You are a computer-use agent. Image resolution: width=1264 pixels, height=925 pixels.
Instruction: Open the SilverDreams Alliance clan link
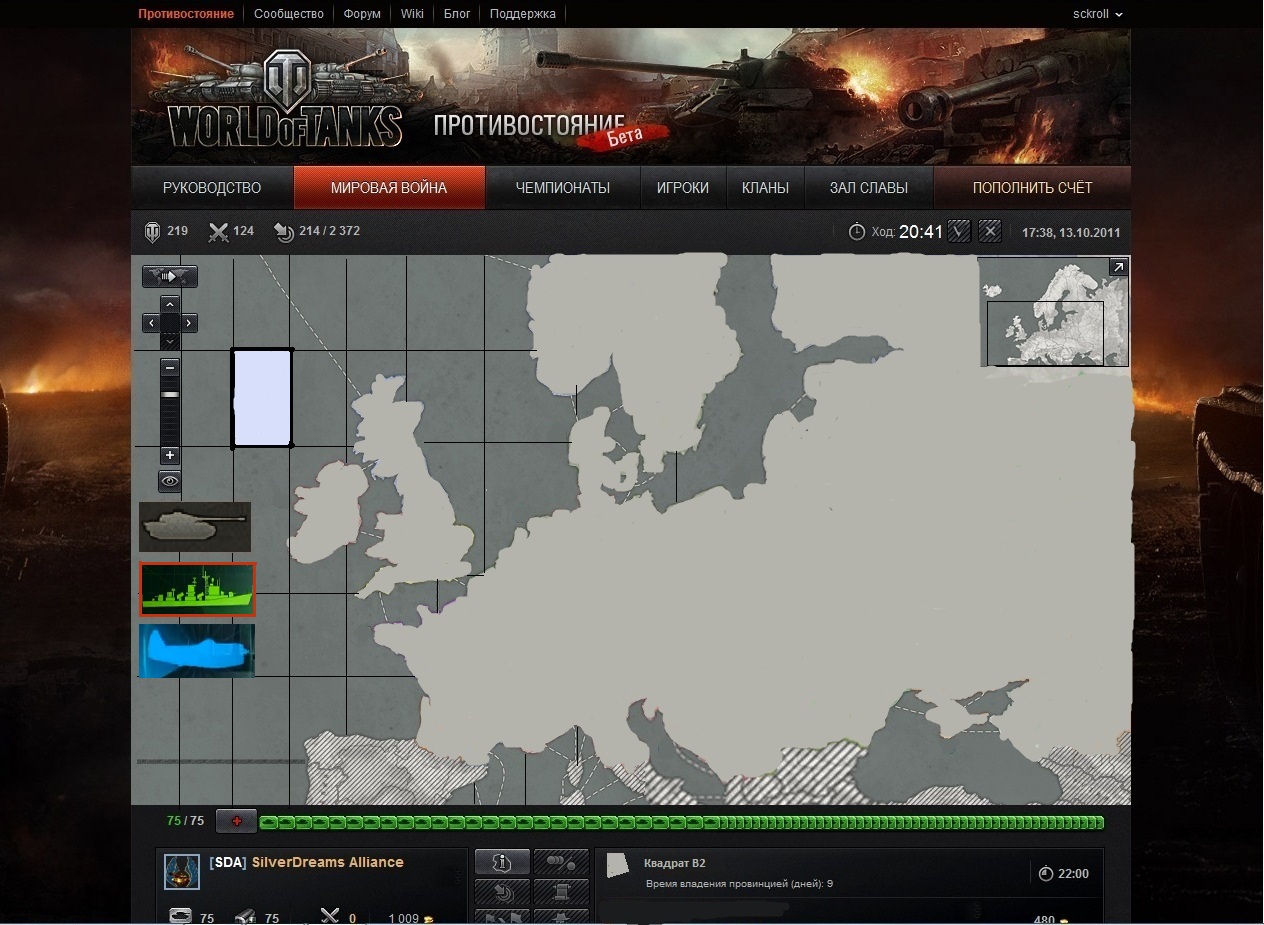328,862
